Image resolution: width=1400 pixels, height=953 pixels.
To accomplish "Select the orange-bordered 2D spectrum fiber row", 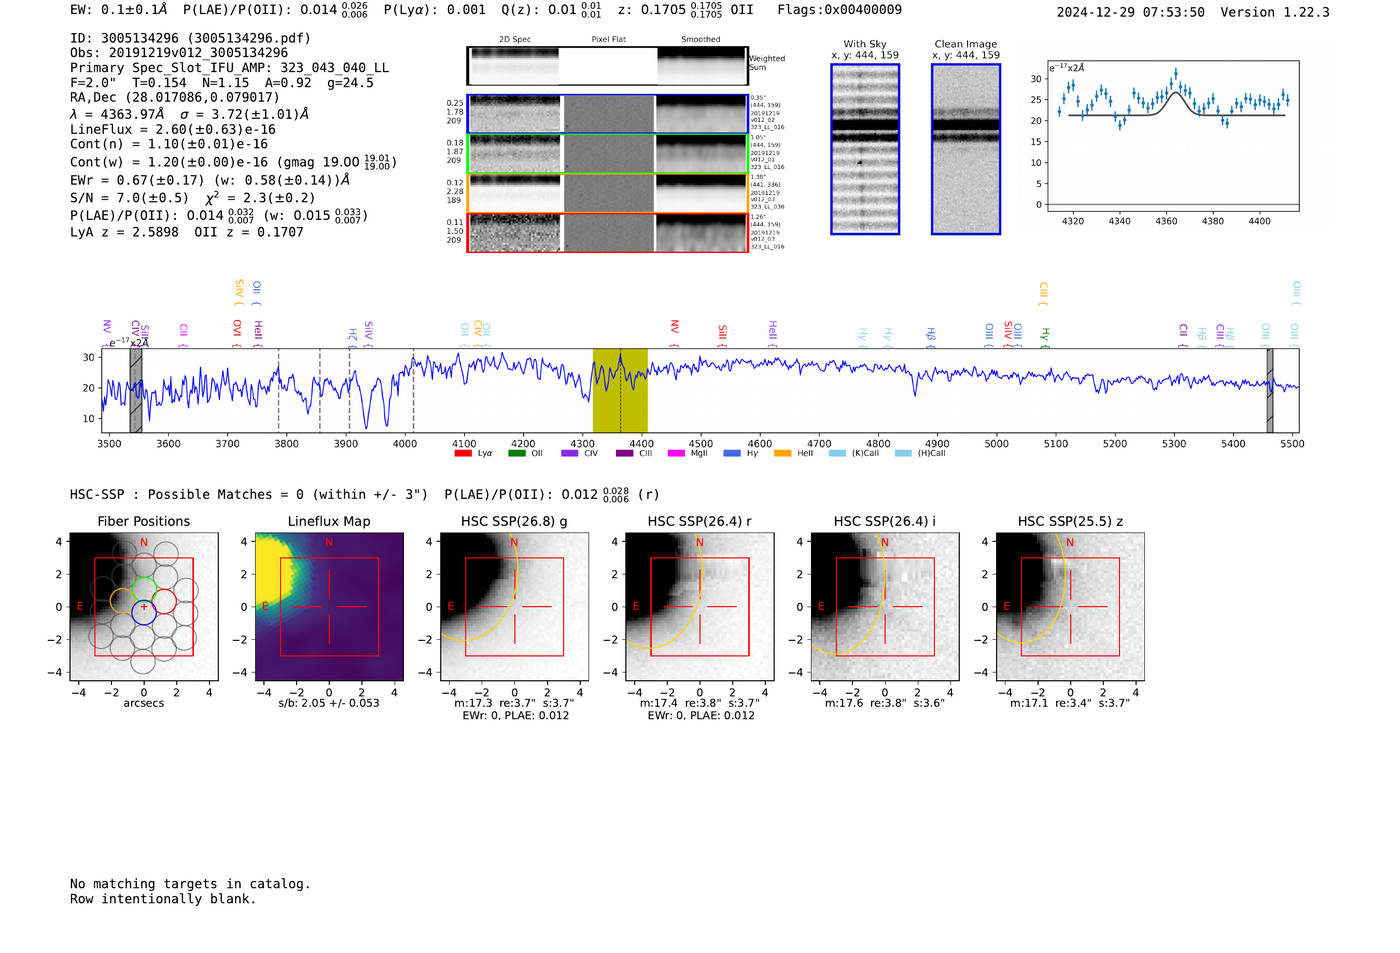I will point(607,193).
